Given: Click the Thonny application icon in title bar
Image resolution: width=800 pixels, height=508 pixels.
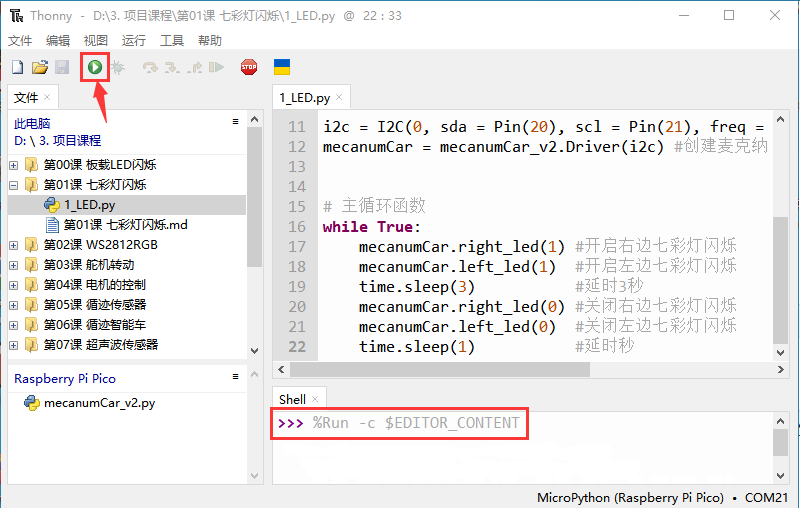Looking at the screenshot, I should coord(16,16).
